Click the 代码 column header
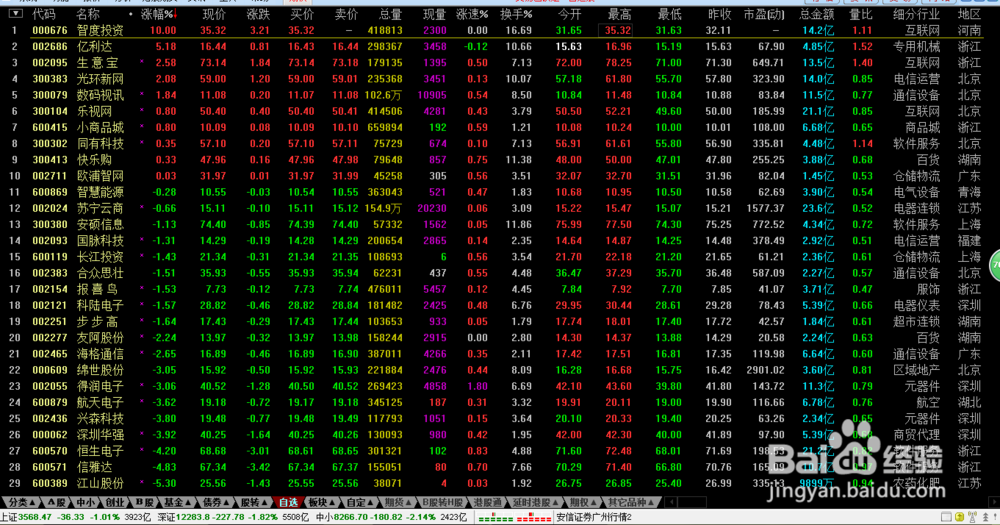This screenshot has width=1000, height=525. (44, 13)
